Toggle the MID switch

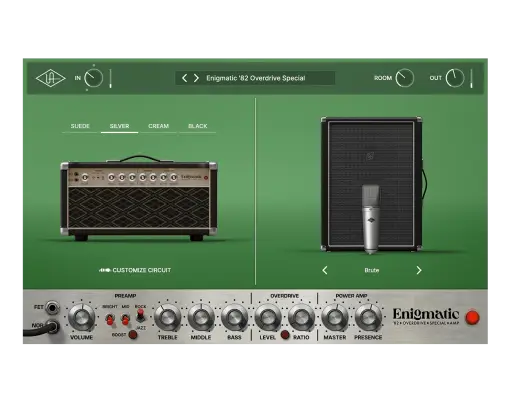tap(125, 319)
